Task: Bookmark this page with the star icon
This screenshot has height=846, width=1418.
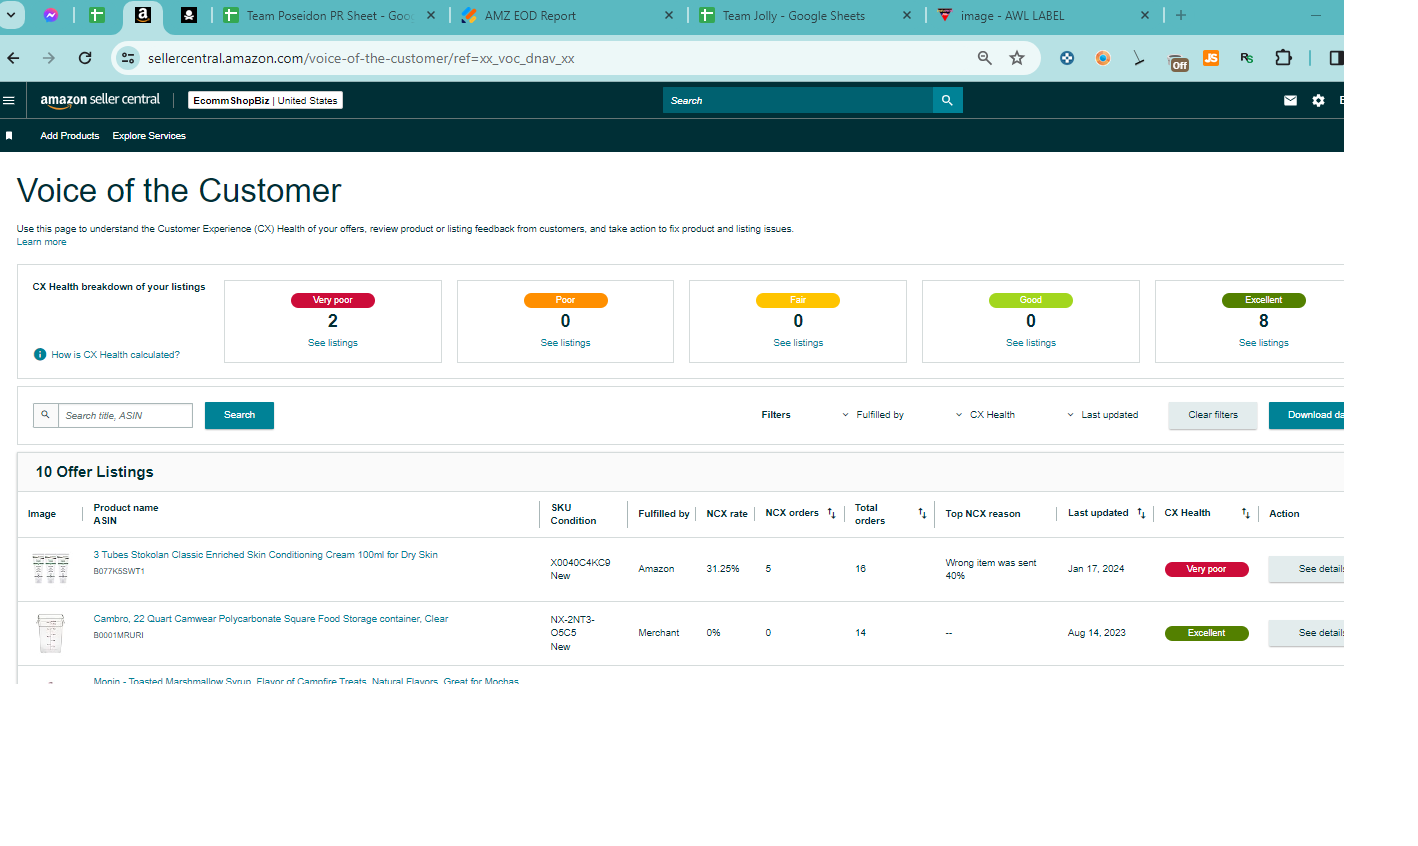Action: tap(1017, 58)
